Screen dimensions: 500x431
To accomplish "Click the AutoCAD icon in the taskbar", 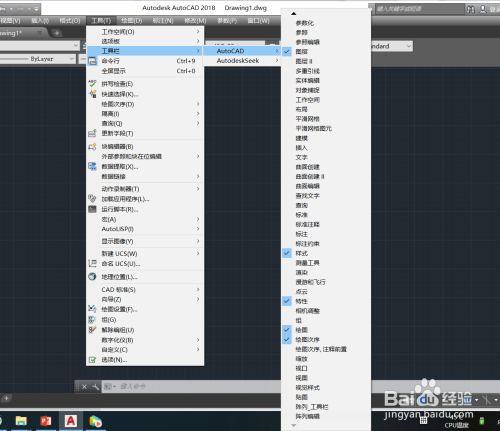I will tap(71, 421).
